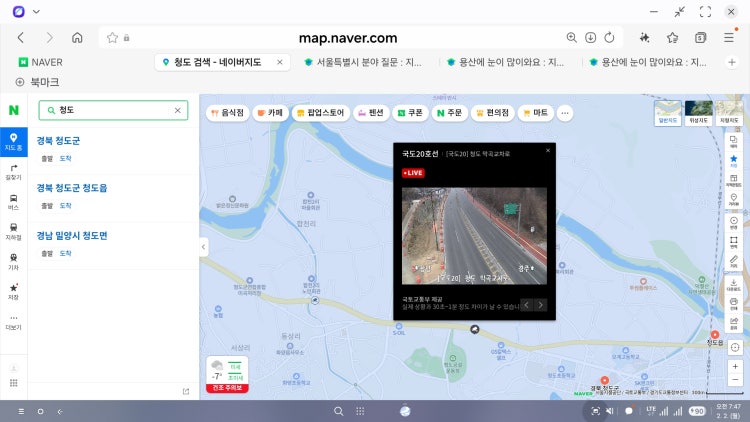Click the current location target icon
This screenshot has height=422, width=750.
[x=734, y=346]
